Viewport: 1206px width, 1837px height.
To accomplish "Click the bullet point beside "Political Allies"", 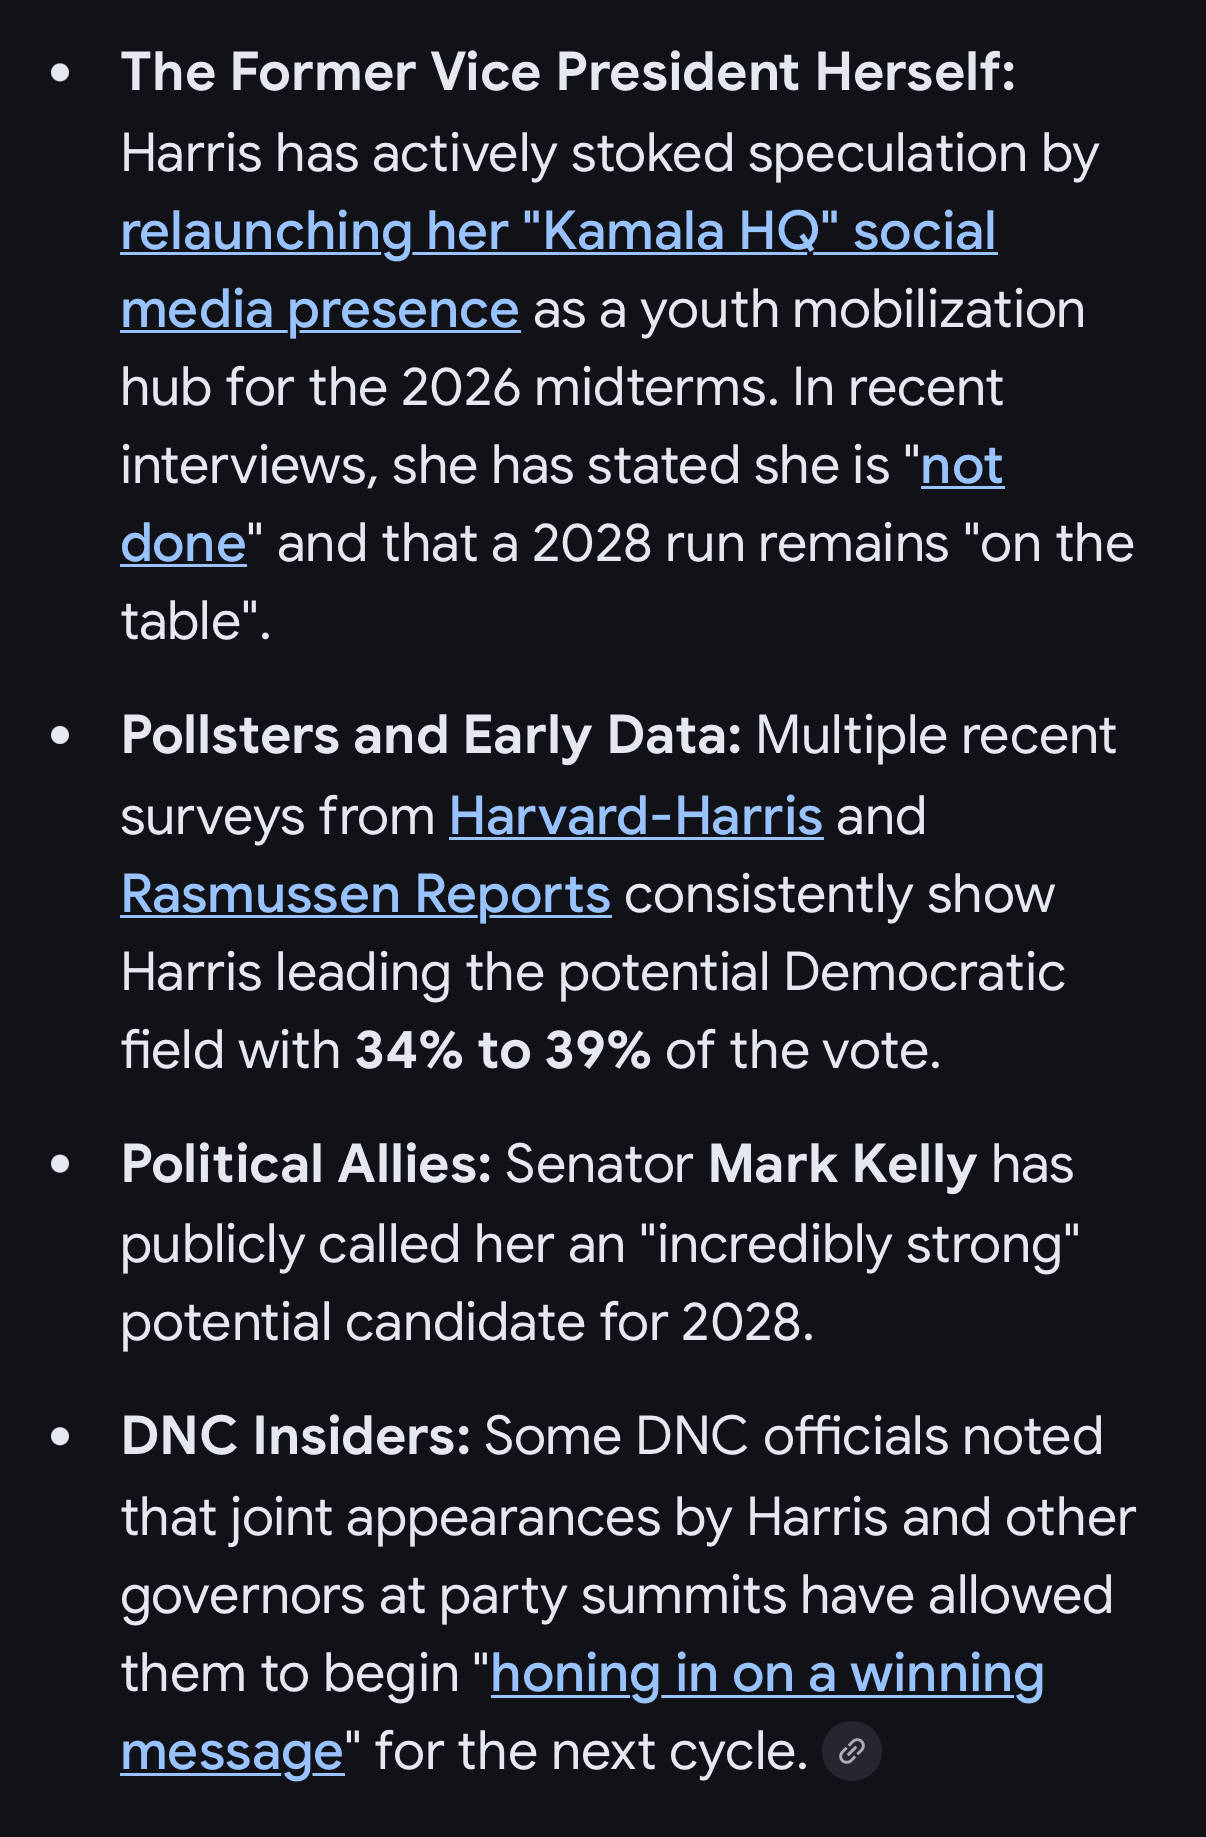I will (61, 1165).
